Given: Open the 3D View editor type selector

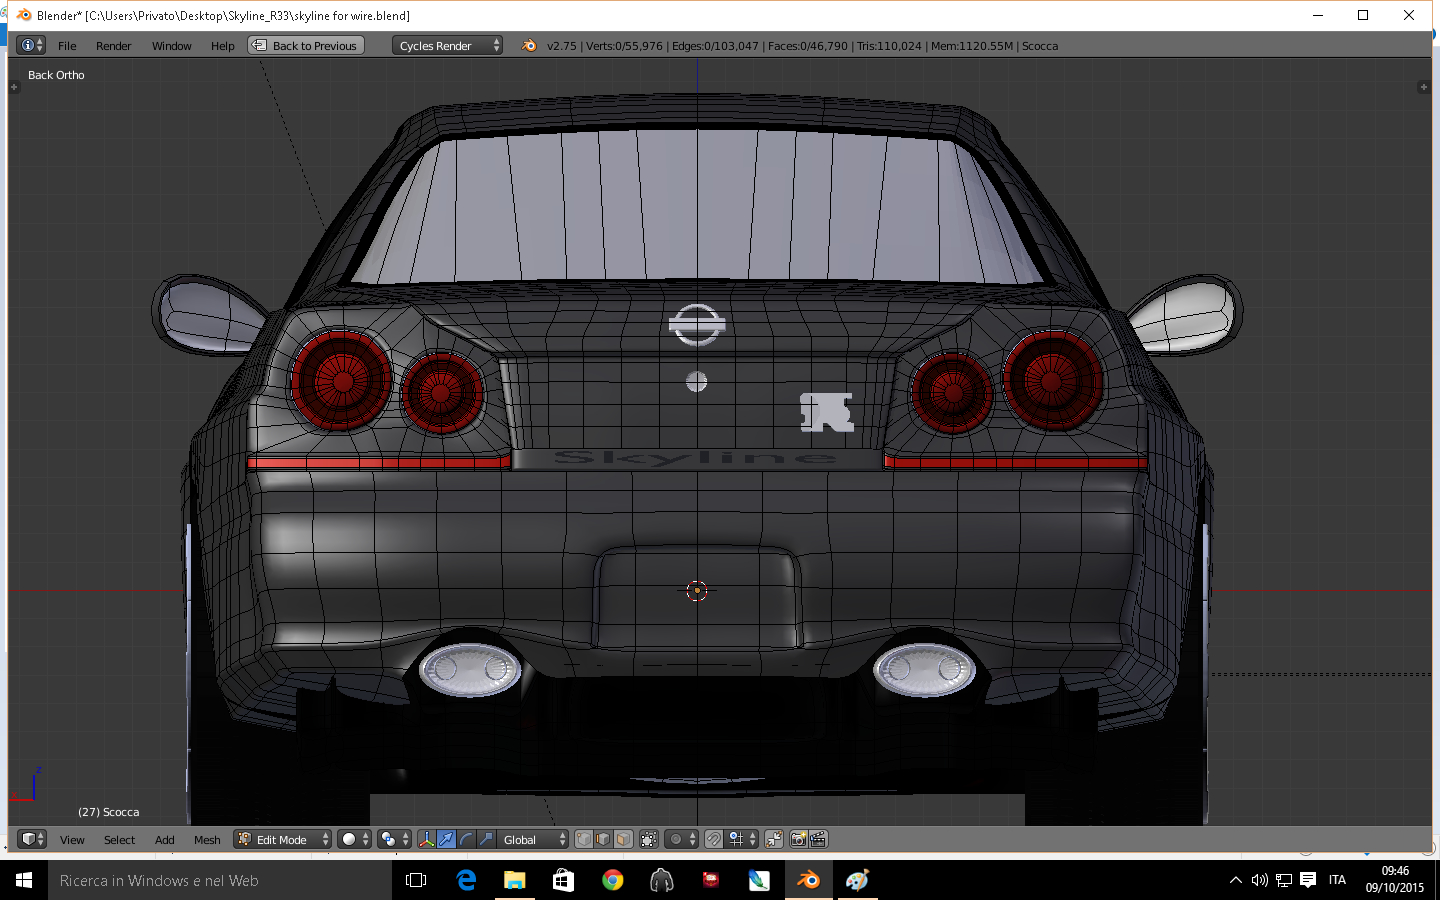Looking at the screenshot, I should click(x=32, y=839).
